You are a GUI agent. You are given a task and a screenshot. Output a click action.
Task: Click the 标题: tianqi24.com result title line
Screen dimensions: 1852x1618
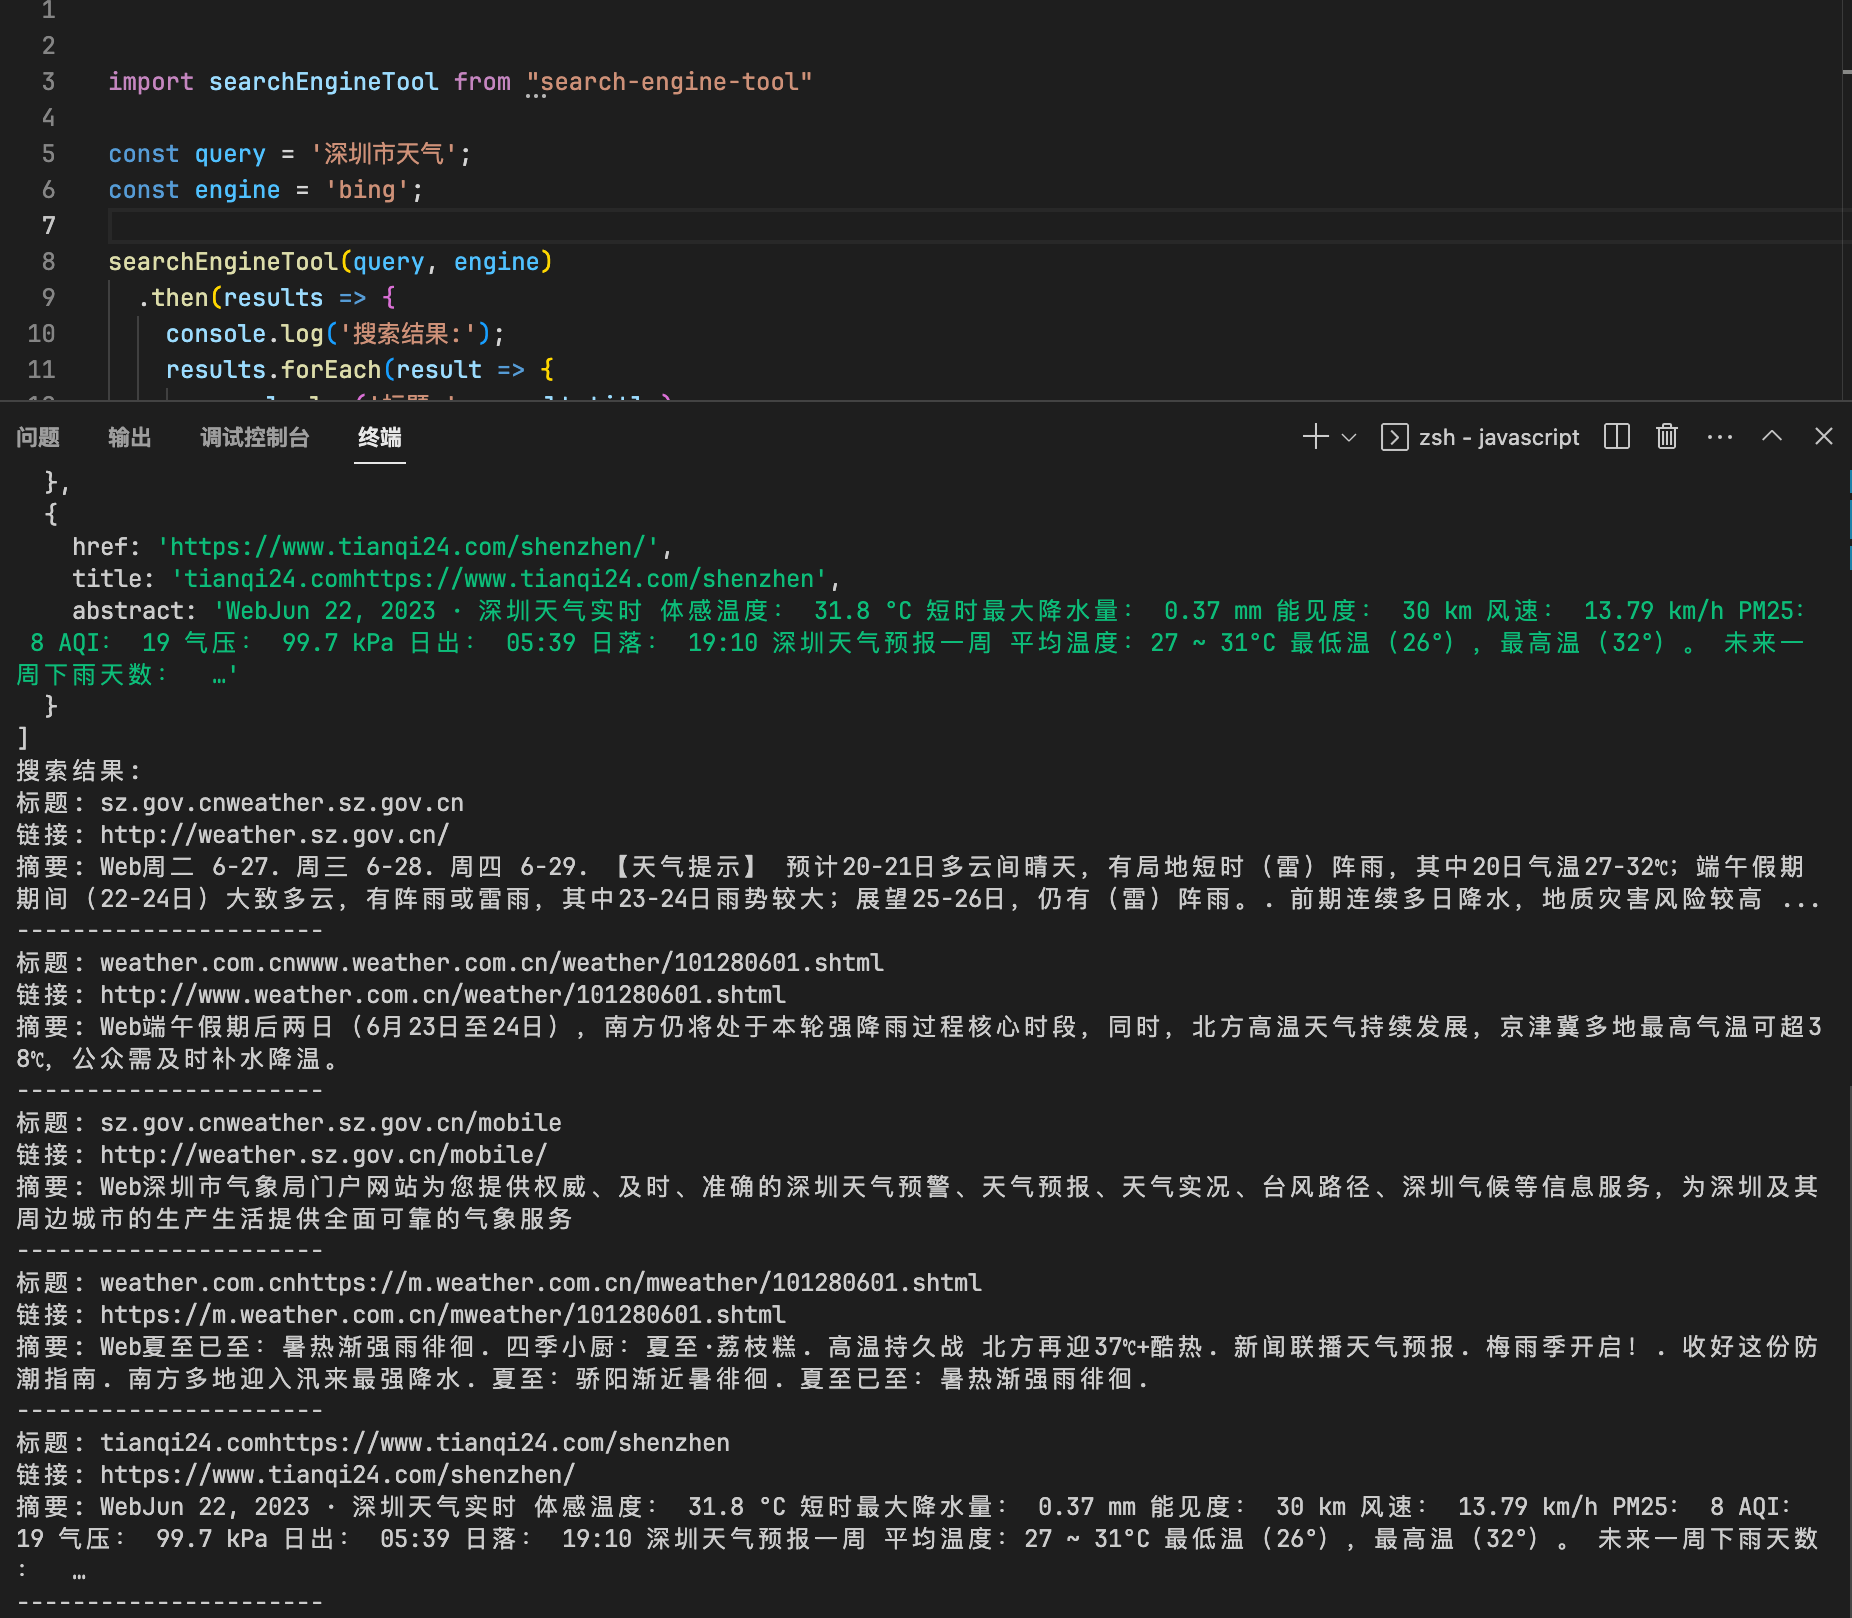(x=373, y=1443)
